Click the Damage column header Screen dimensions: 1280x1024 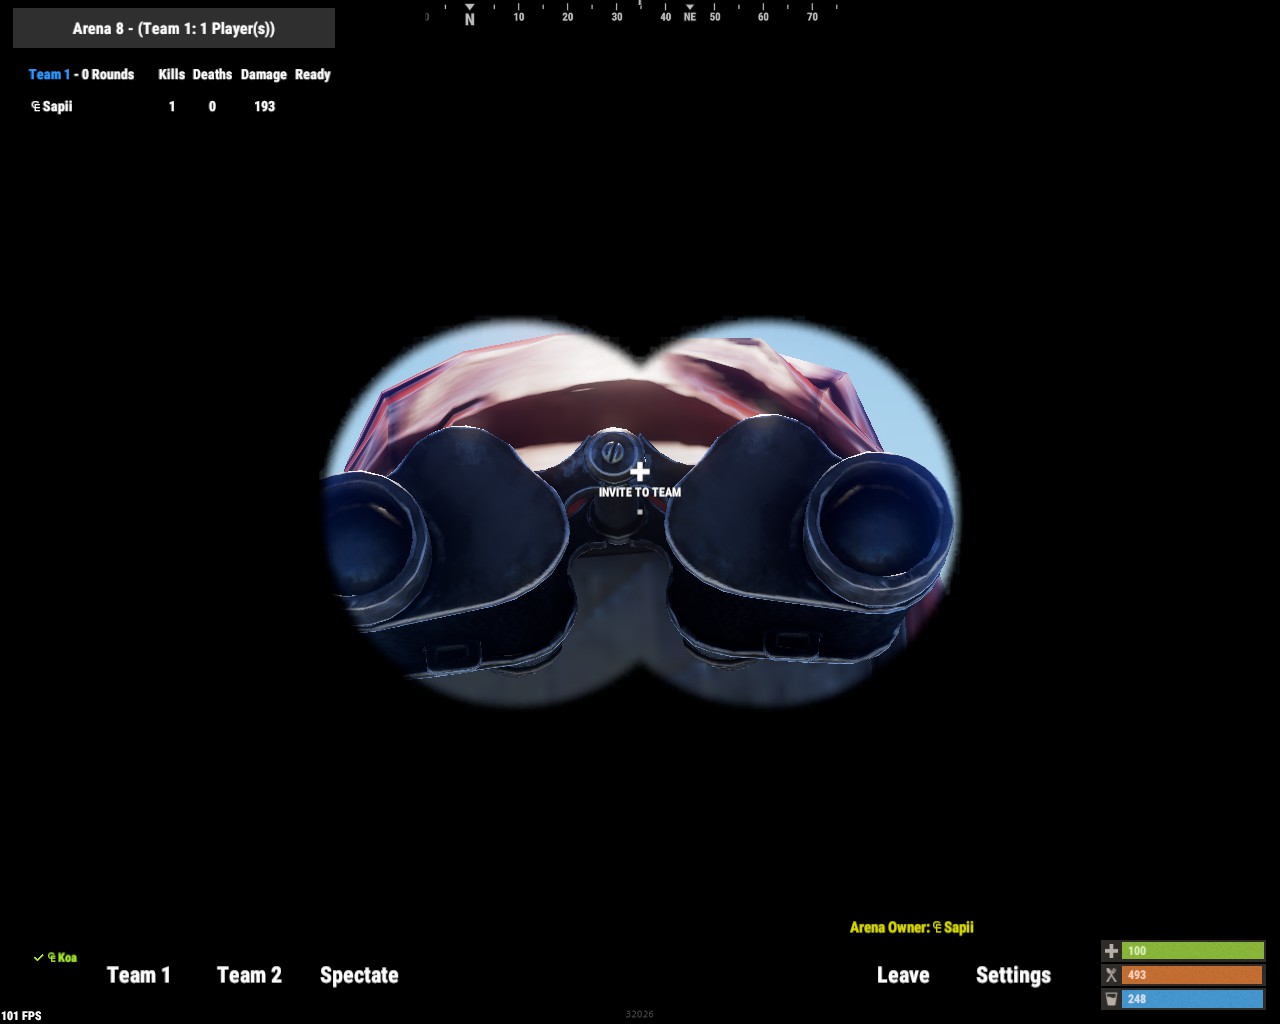point(264,75)
